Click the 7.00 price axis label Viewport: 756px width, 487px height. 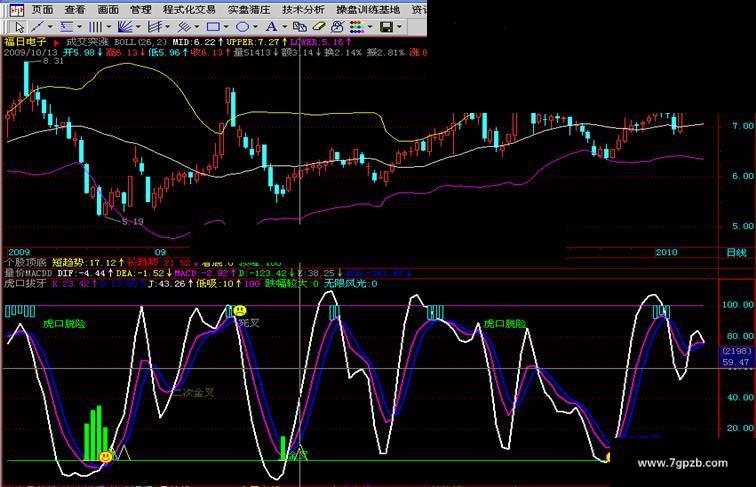(742, 126)
